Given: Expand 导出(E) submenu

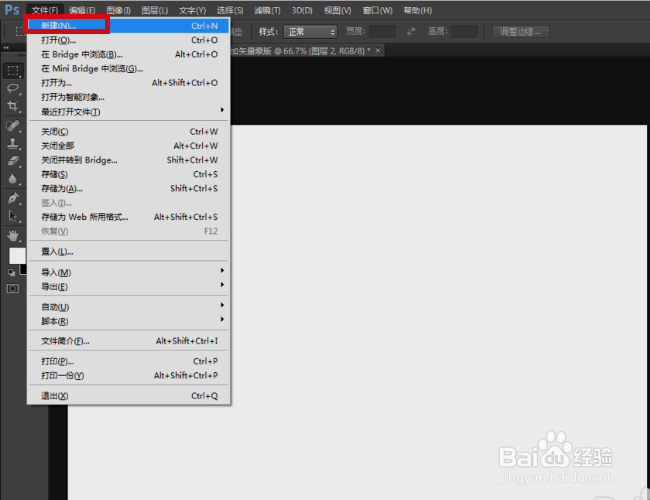Looking at the screenshot, I should click(x=129, y=286).
